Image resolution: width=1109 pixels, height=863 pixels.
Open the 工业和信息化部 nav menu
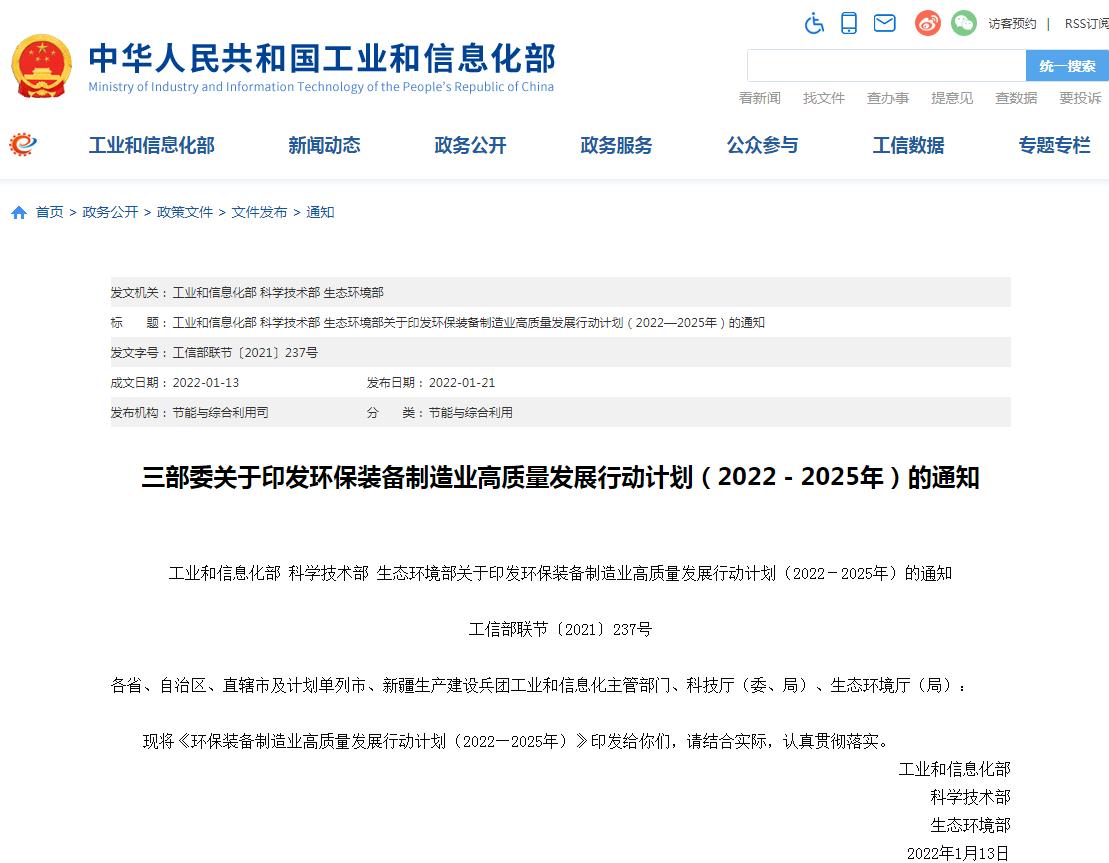[151, 145]
